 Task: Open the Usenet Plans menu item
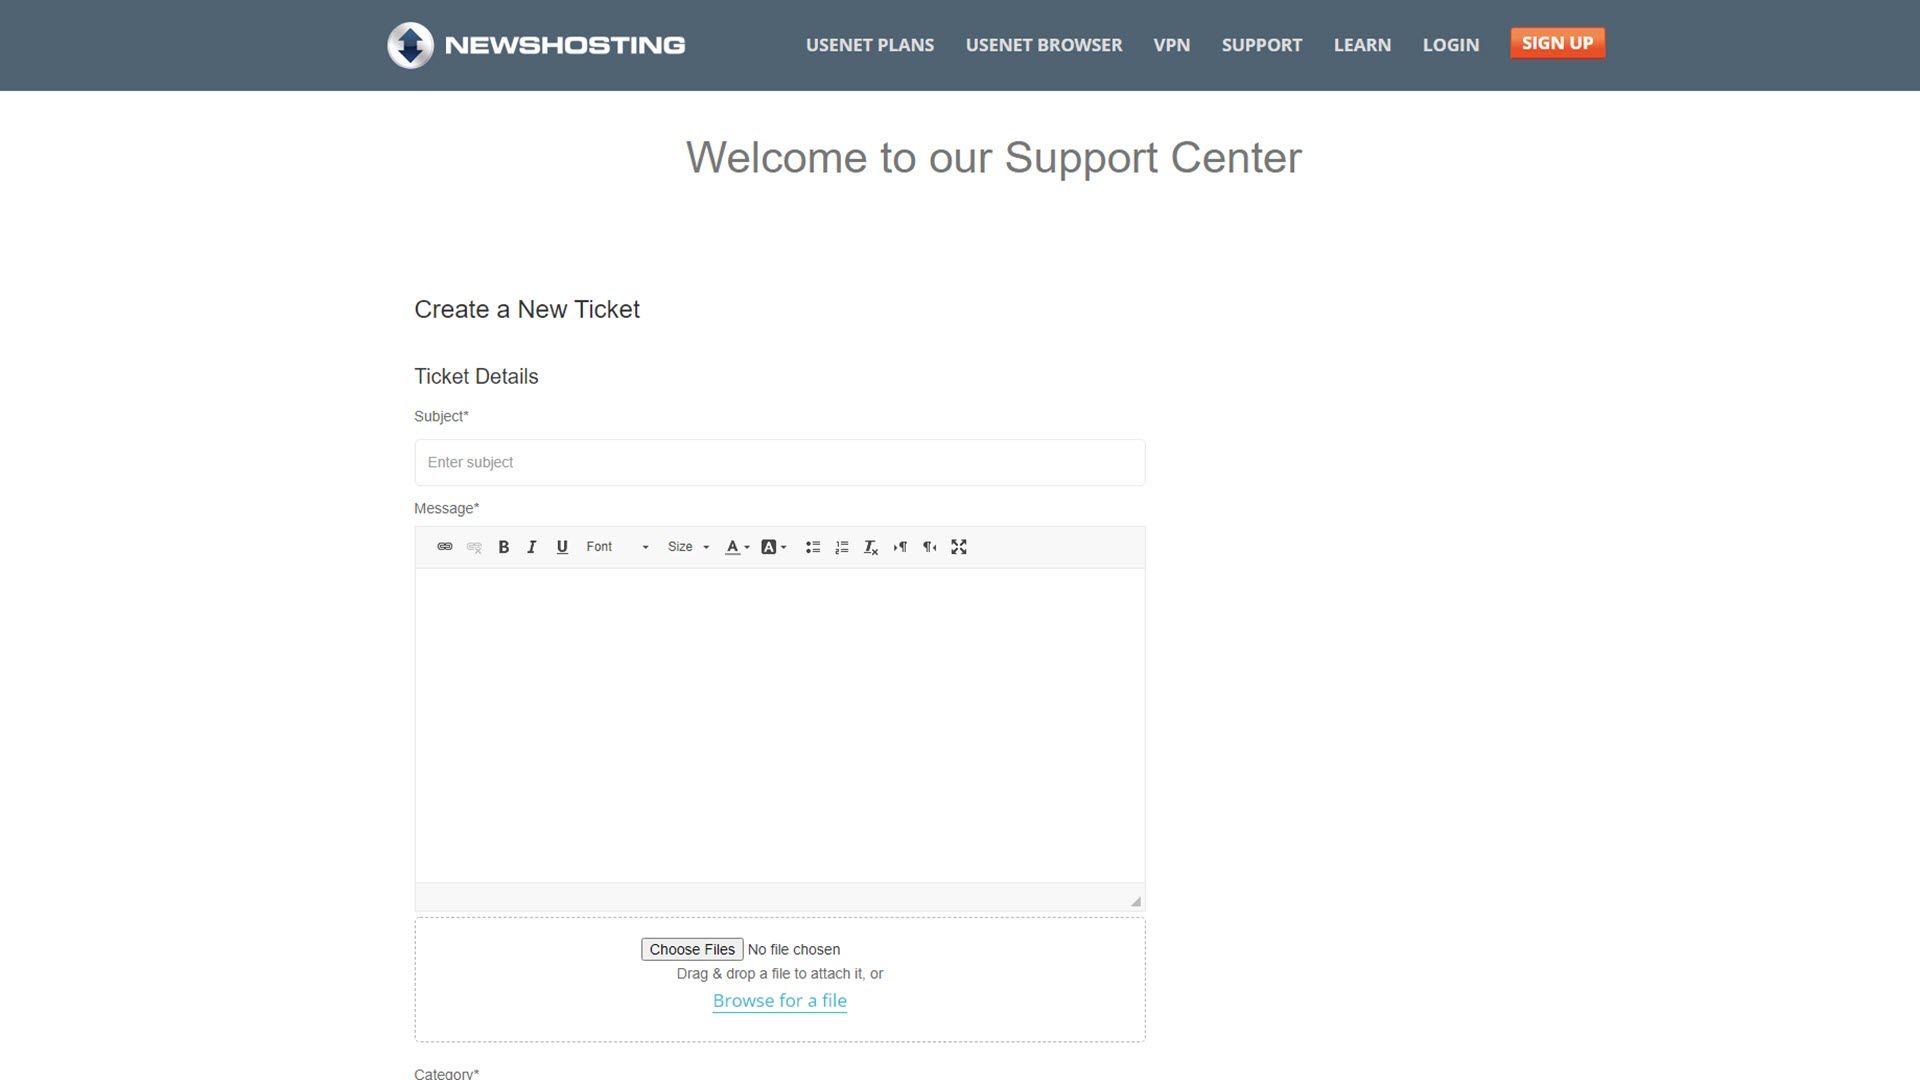869,45
